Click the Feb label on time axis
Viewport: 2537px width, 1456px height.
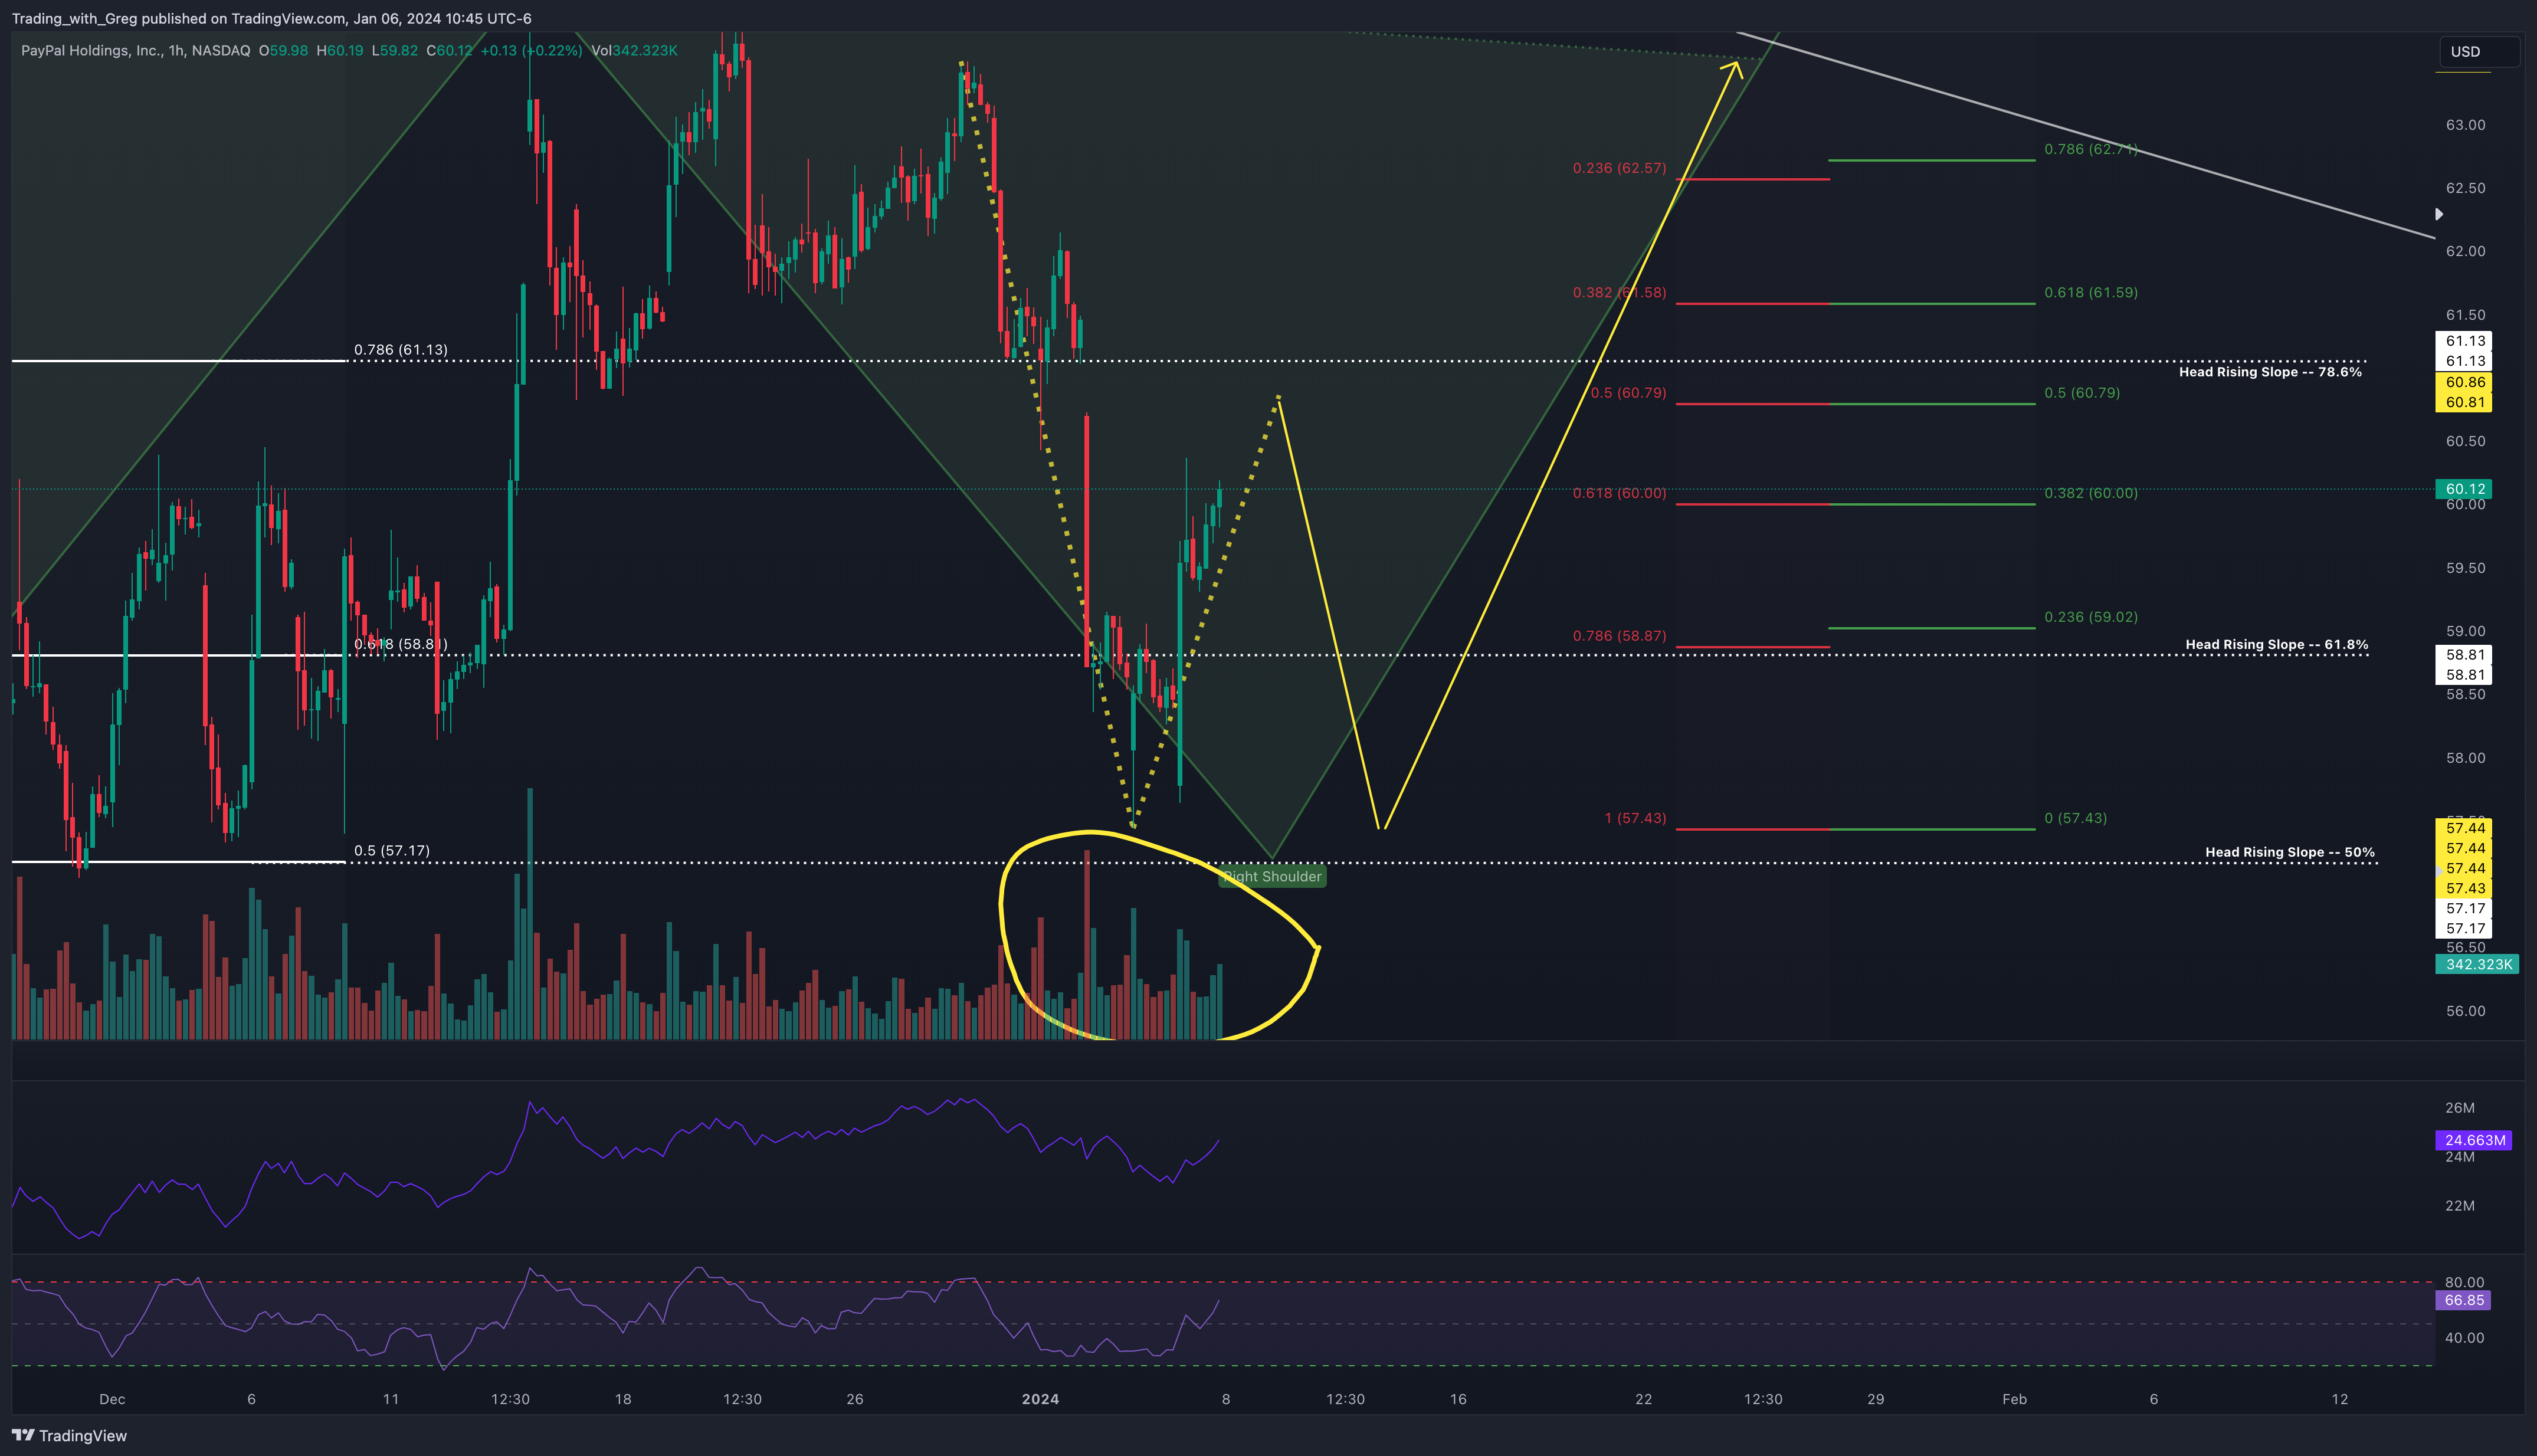(2014, 1399)
